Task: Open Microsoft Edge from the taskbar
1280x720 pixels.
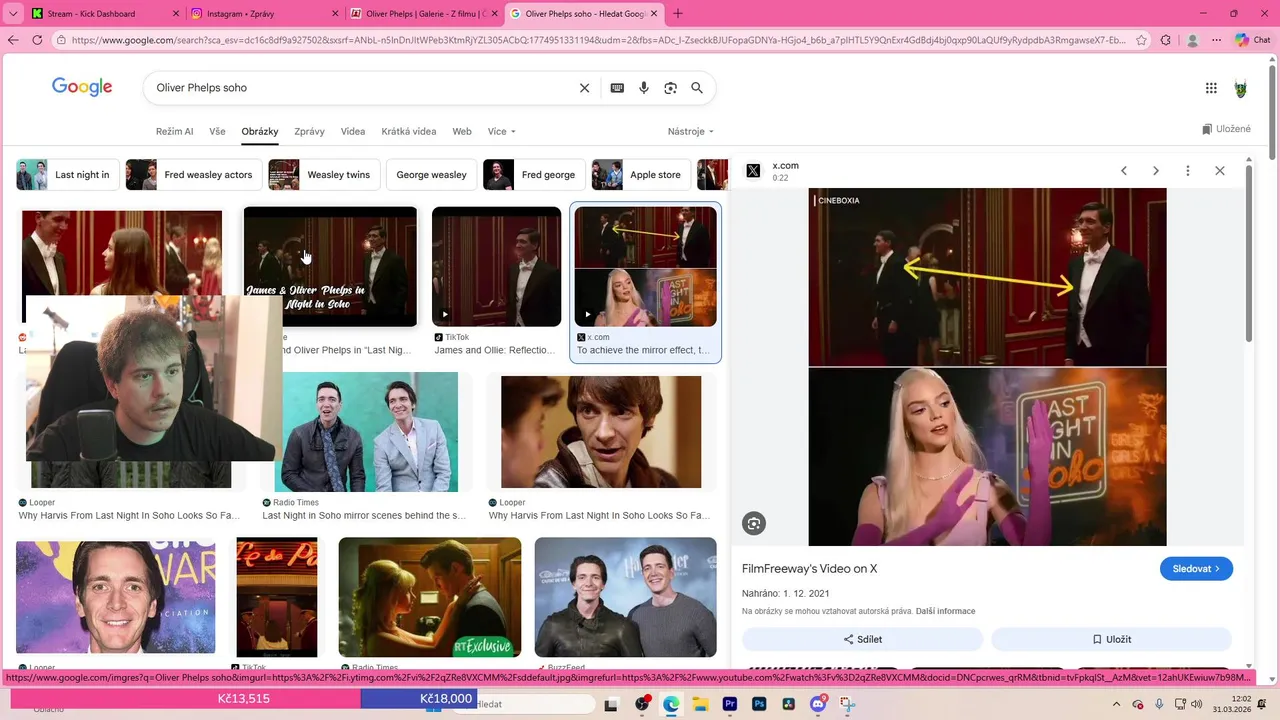Action: [x=670, y=704]
